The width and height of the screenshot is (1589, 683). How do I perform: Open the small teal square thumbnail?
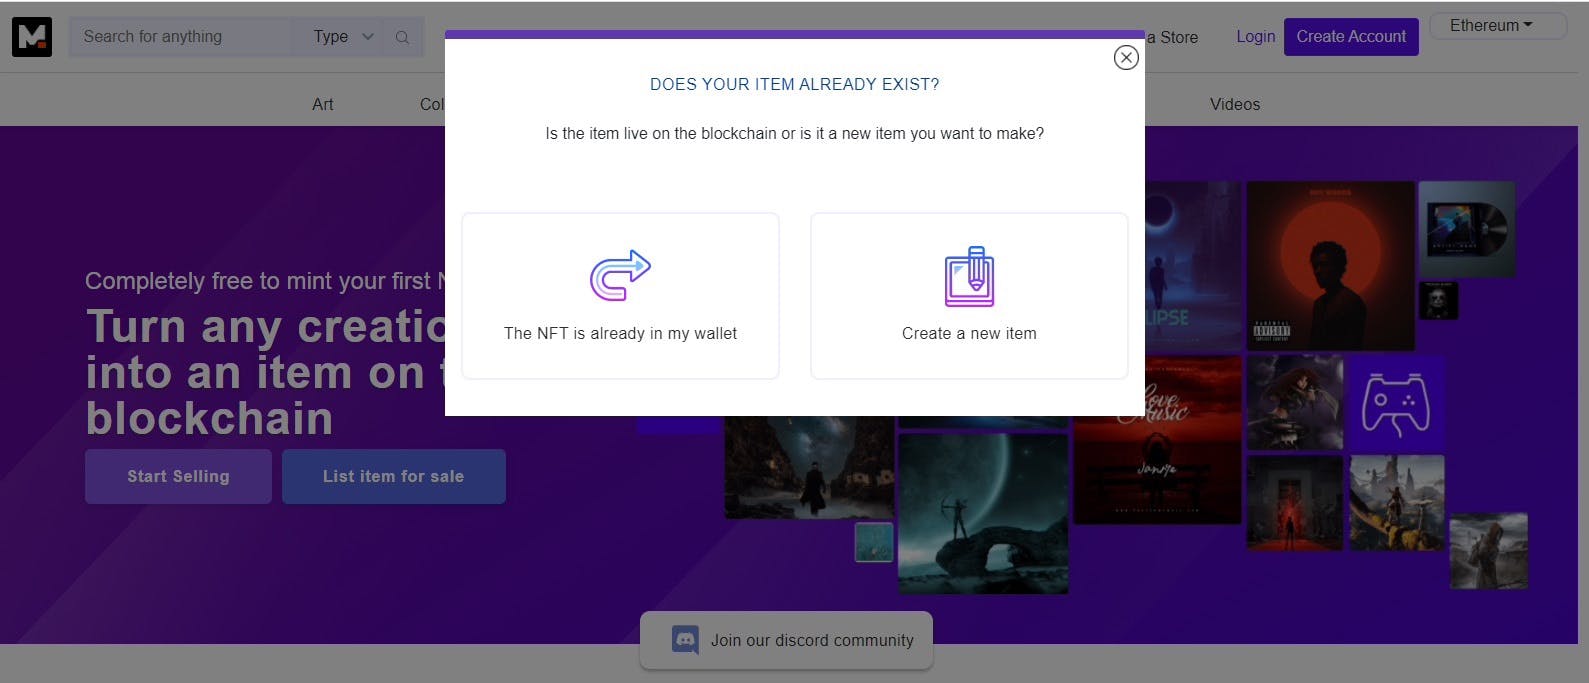click(874, 542)
